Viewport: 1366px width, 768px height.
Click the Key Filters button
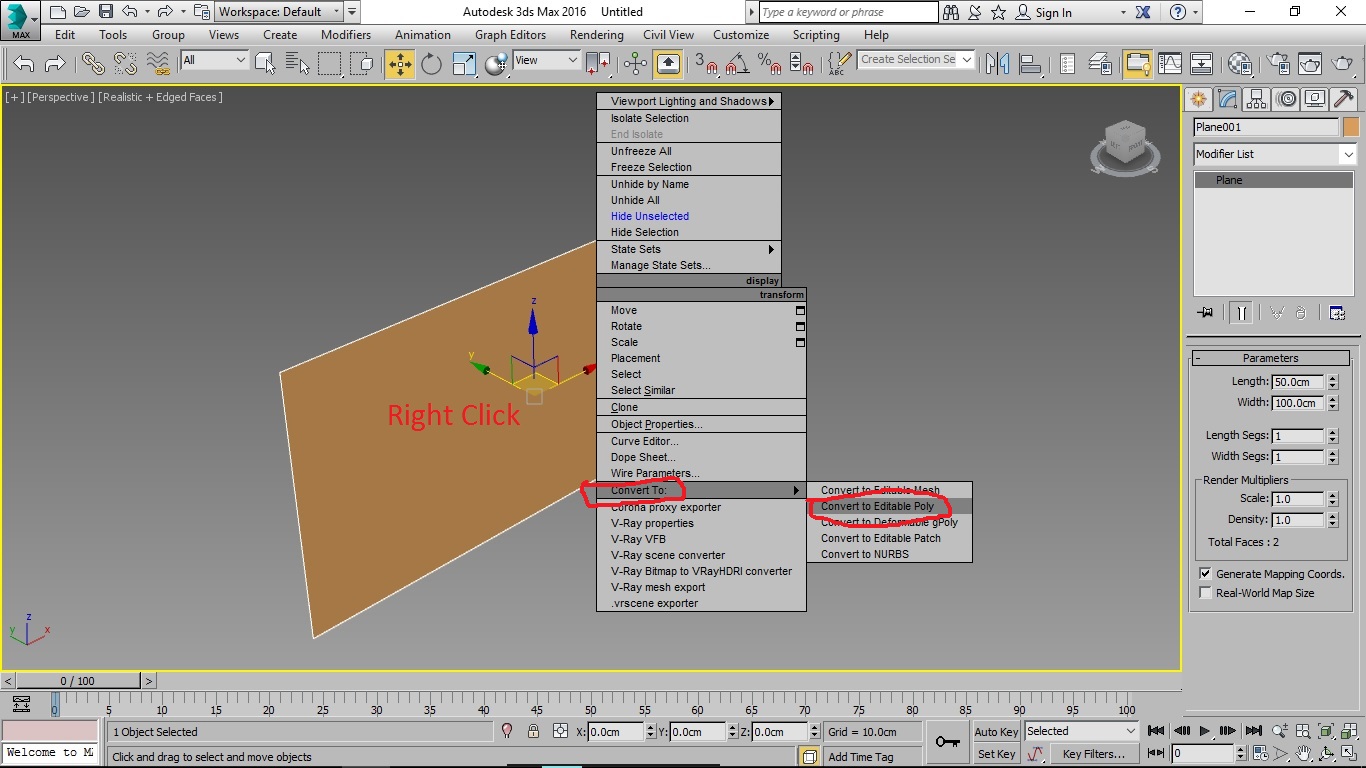coord(1094,754)
